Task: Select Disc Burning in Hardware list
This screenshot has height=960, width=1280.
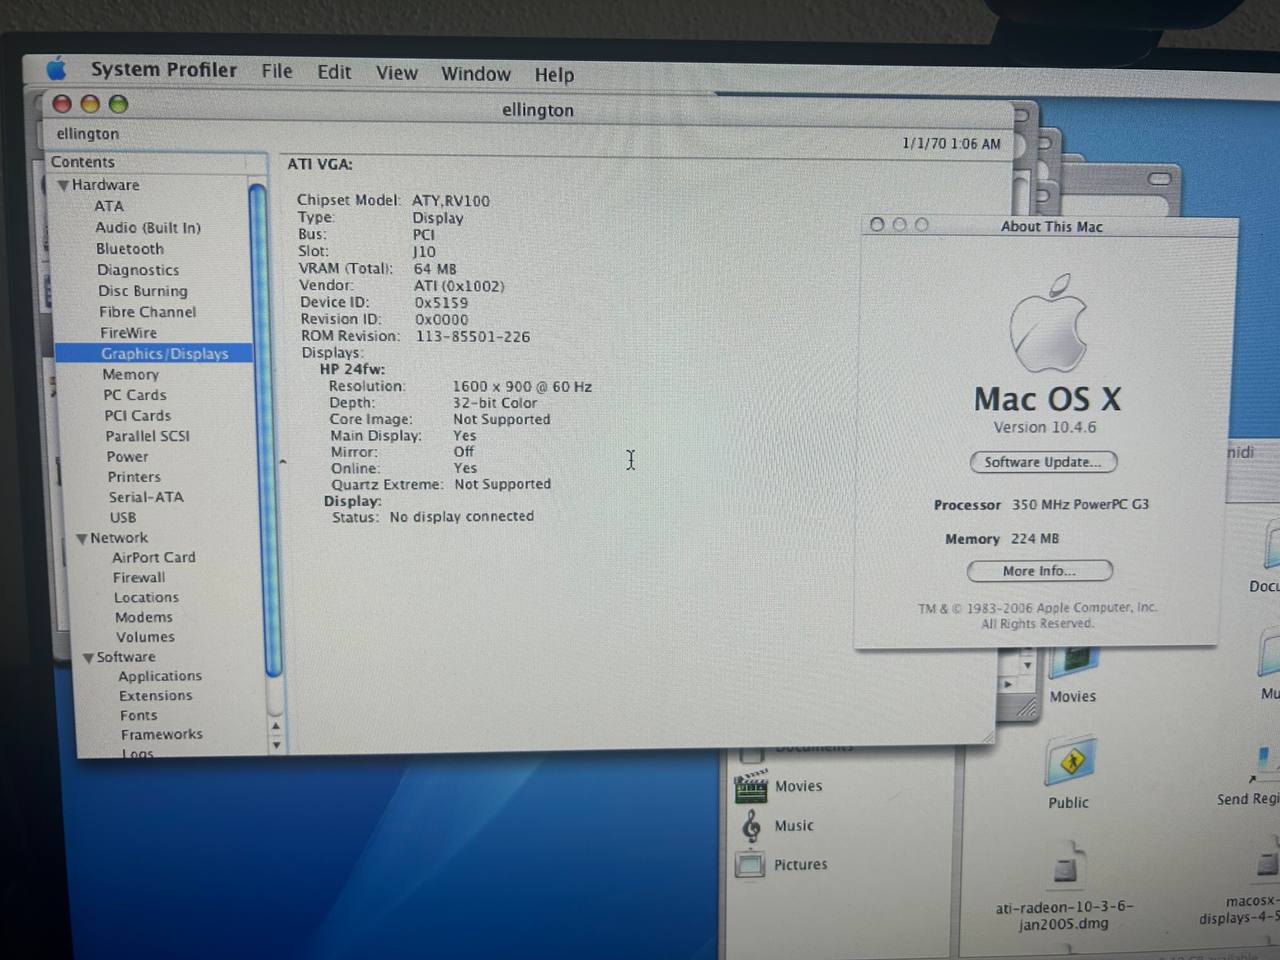Action: click(x=142, y=291)
